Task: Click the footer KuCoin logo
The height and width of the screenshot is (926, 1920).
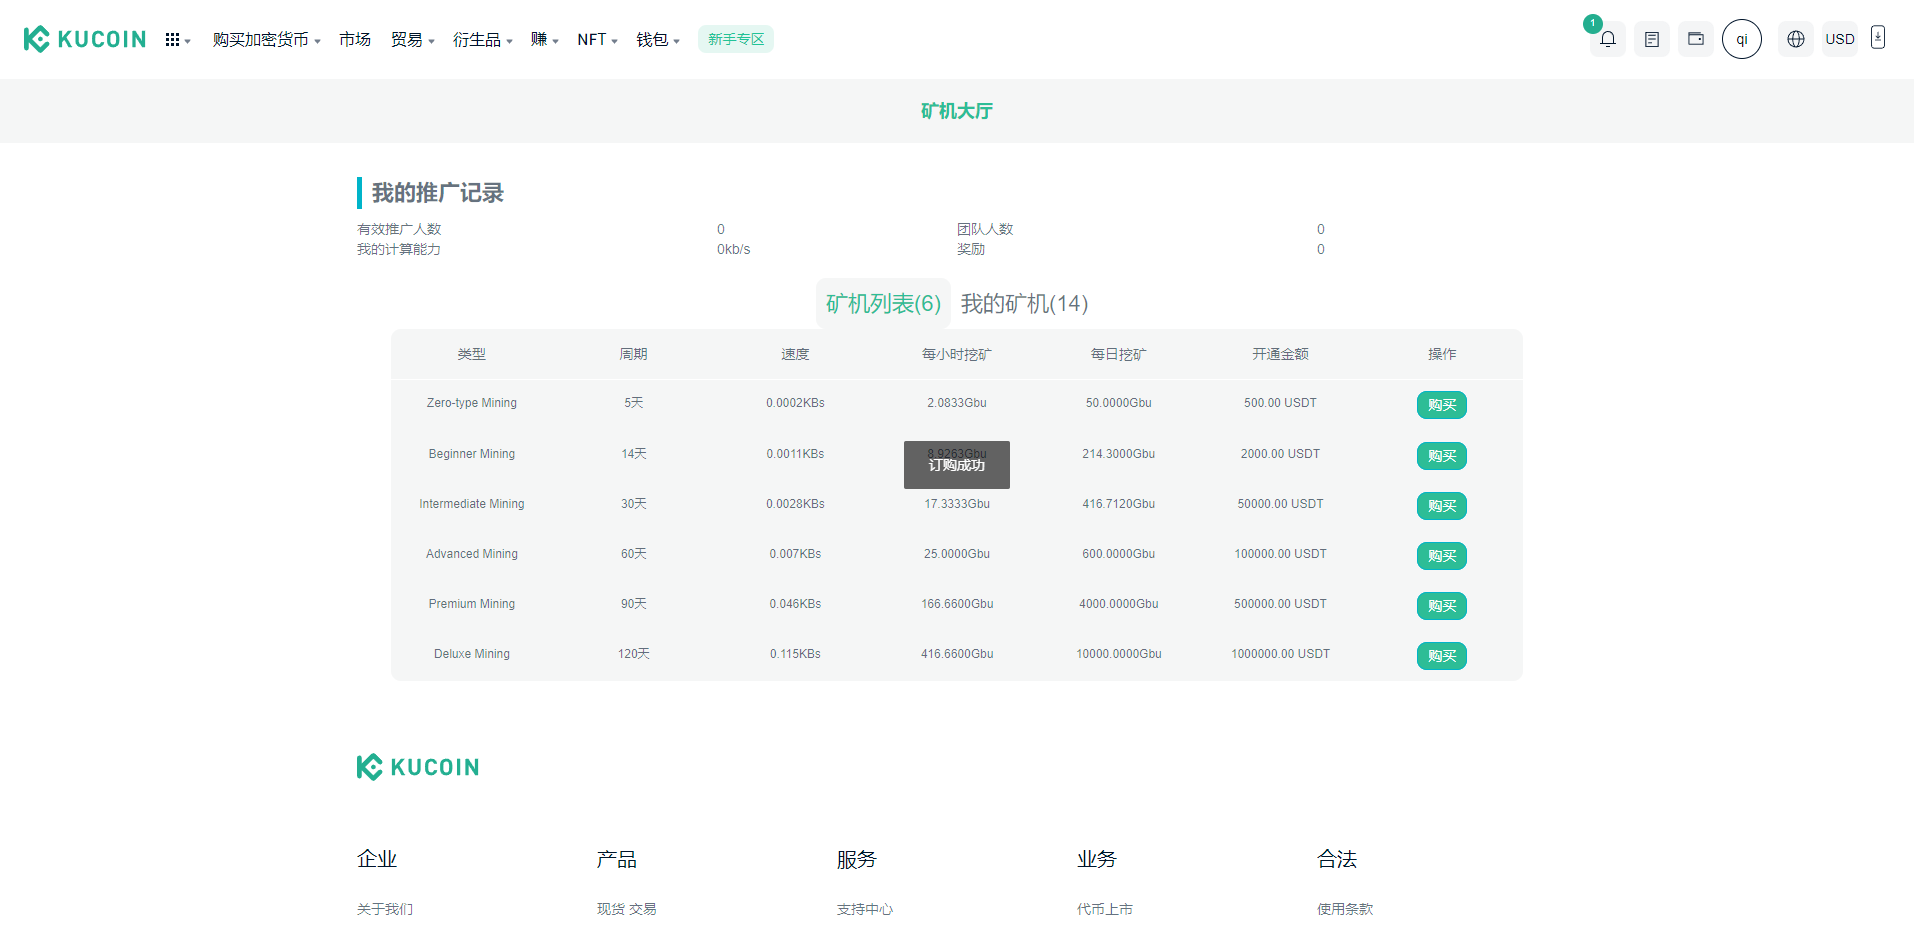Action: point(418,767)
